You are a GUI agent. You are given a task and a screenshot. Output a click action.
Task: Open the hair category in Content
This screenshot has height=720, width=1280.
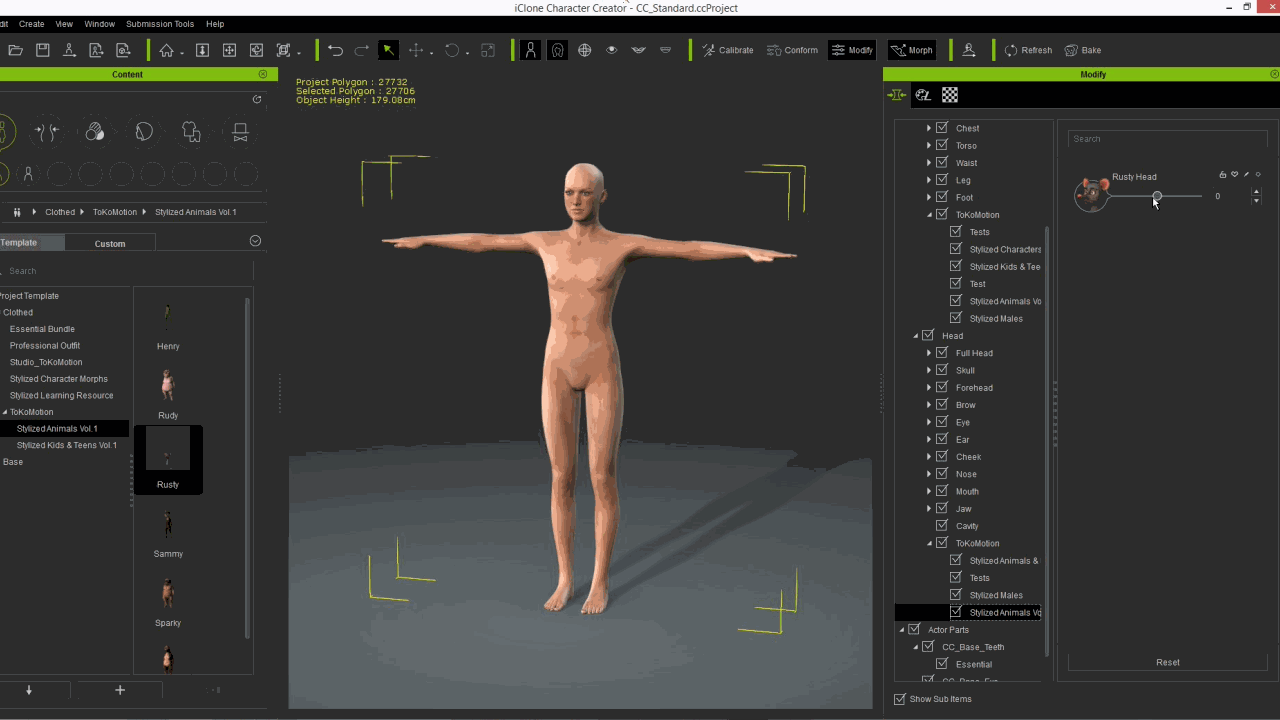pyautogui.click(x=144, y=131)
